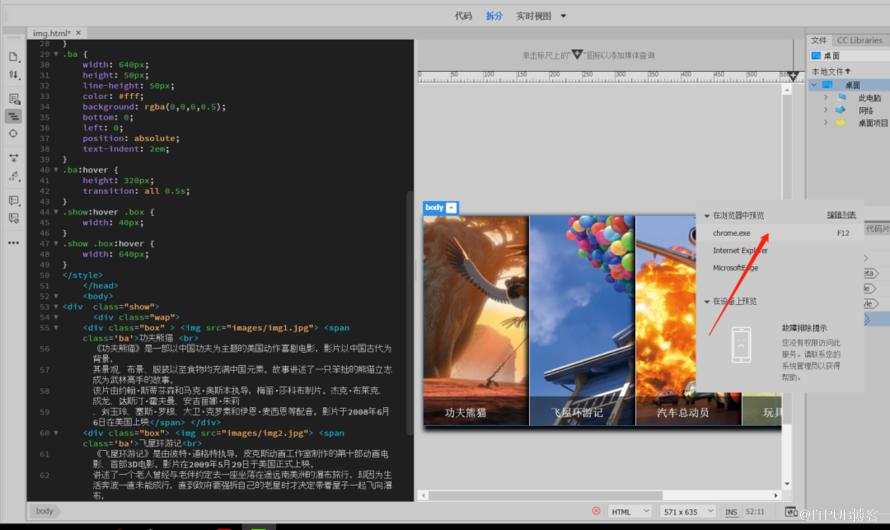Collapse the .show .box:hover rule at line 47

[x=56, y=244]
